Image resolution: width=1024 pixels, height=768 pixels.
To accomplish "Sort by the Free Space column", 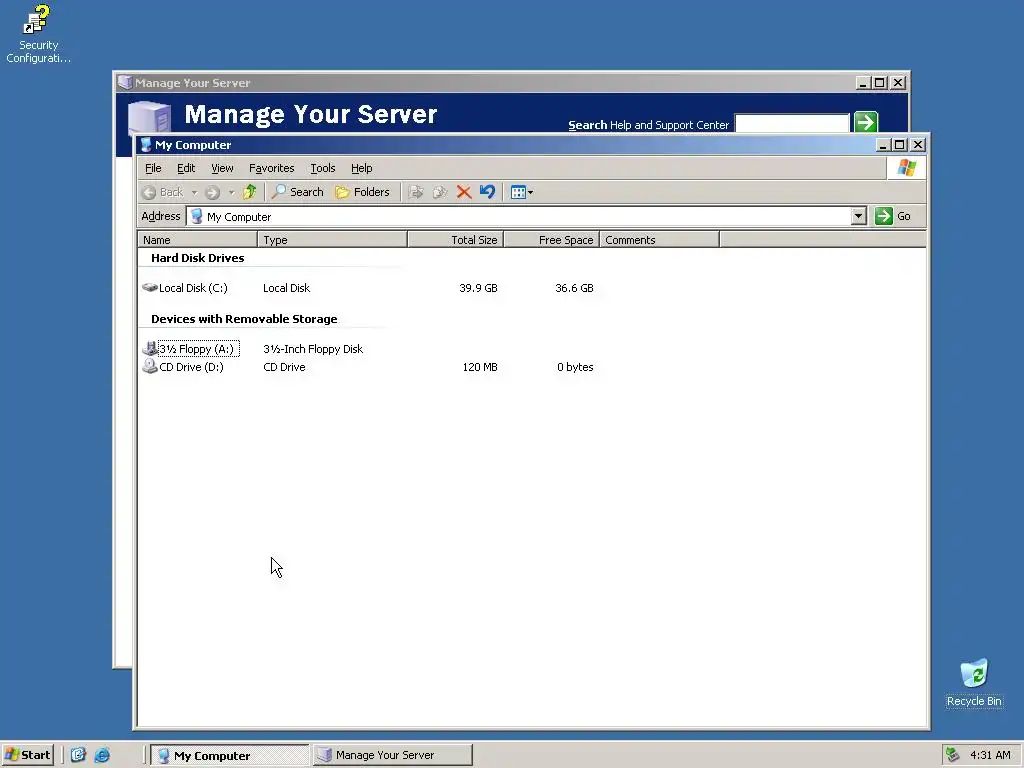I will [552, 240].
